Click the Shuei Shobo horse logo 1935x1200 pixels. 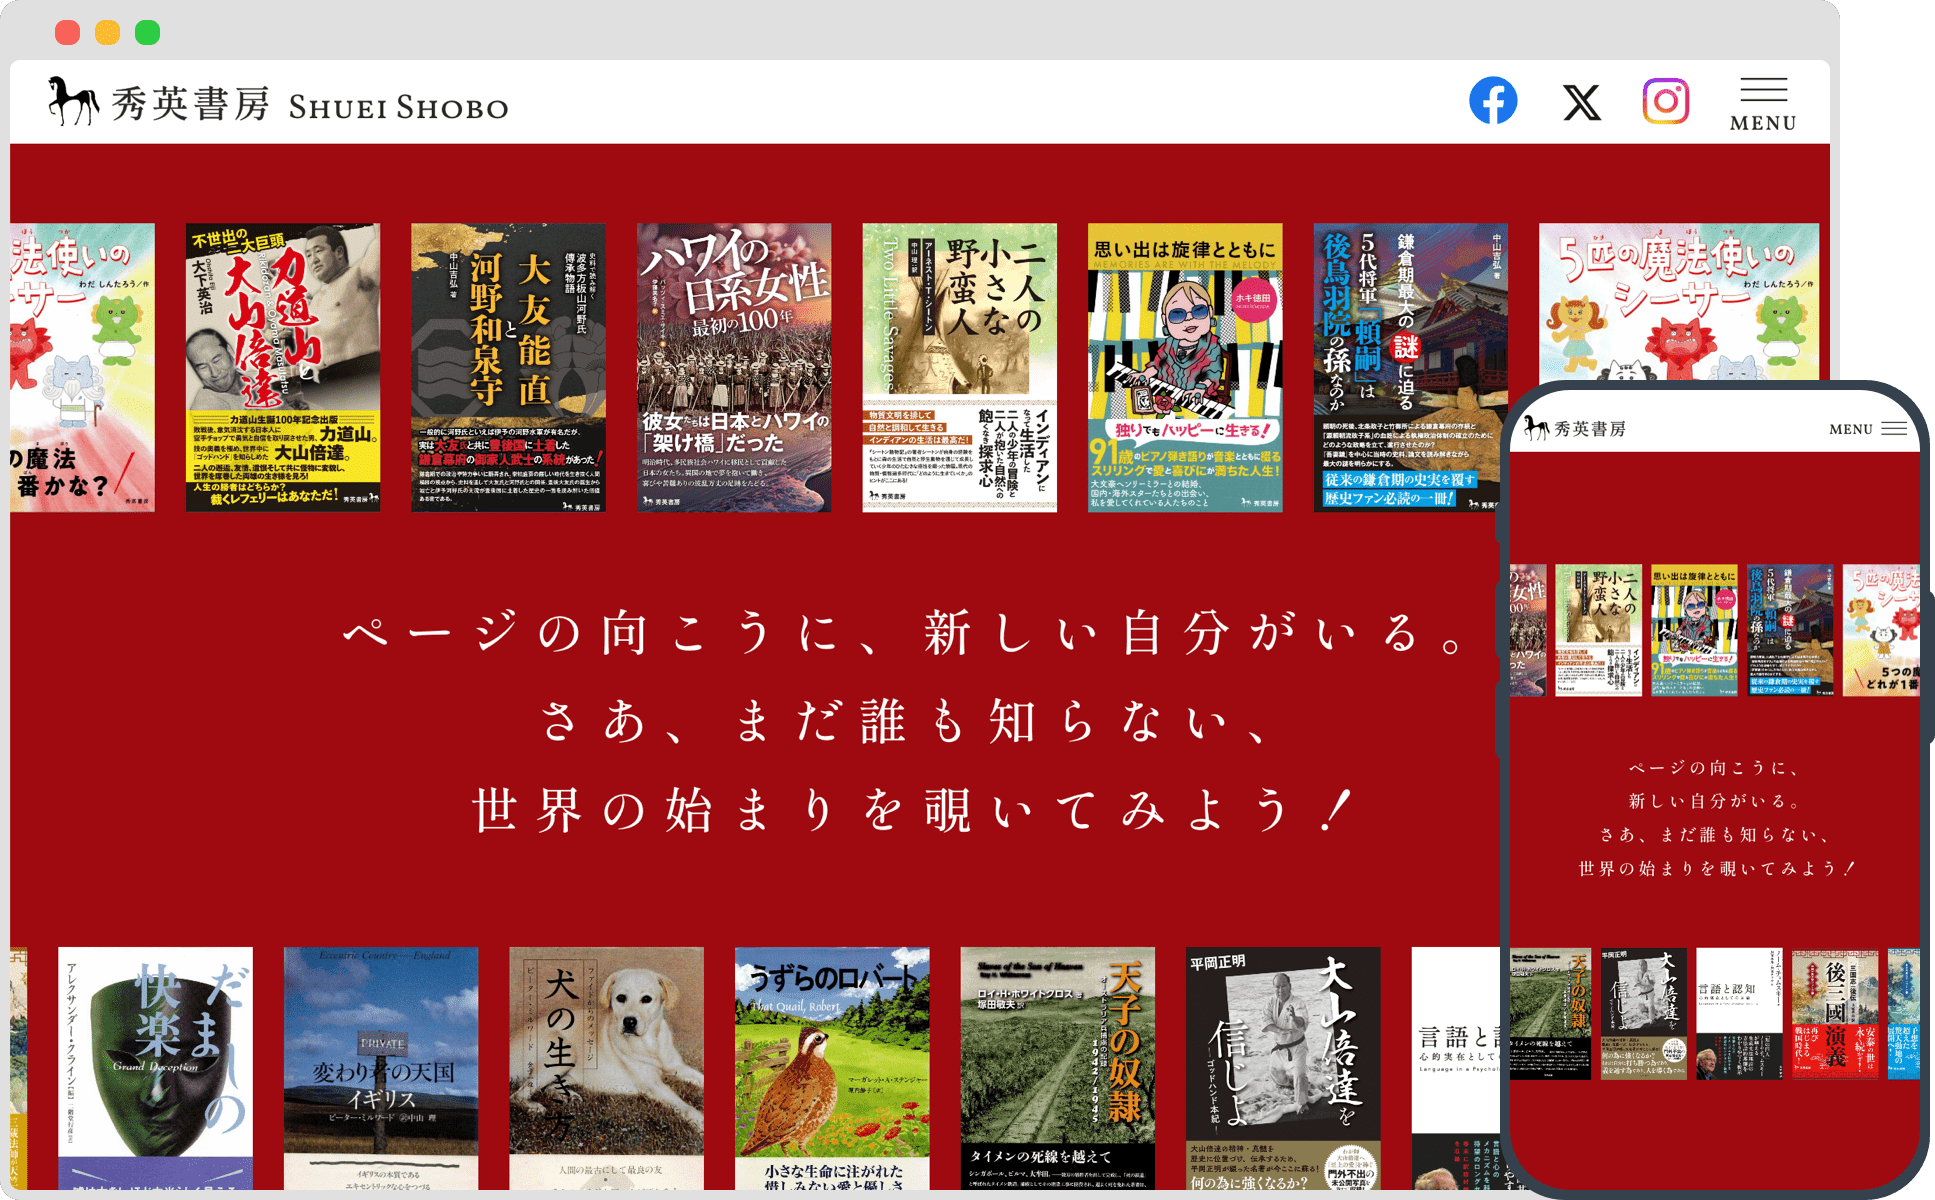(x=73, y=101)
